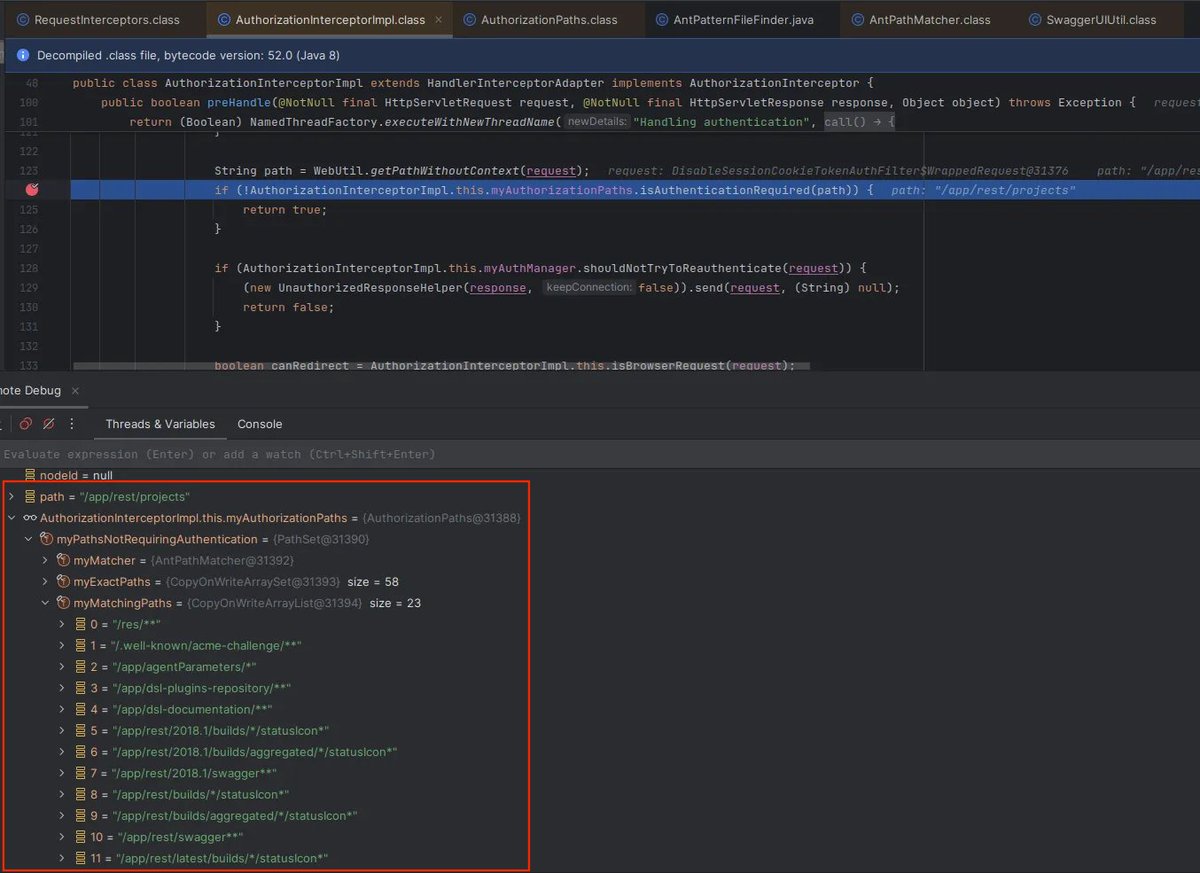Collapse the myMatchingPaths list
The height and width of the screenshot is (873, 1200).
[45, 603]
